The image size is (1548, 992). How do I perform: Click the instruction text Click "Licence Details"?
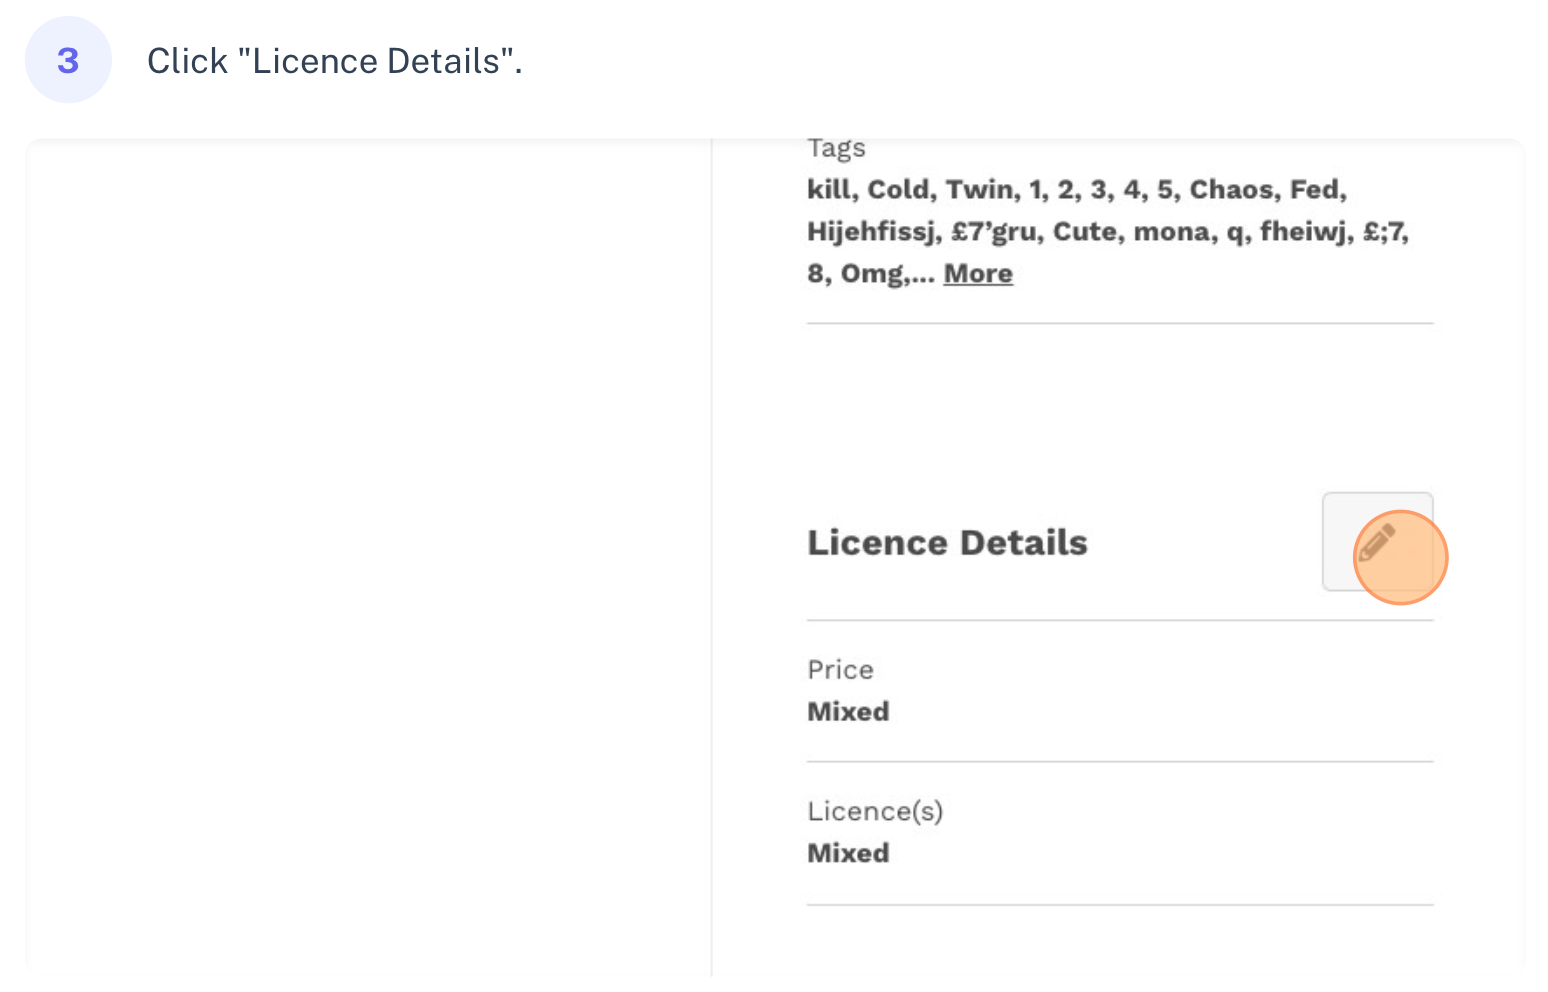335,61
